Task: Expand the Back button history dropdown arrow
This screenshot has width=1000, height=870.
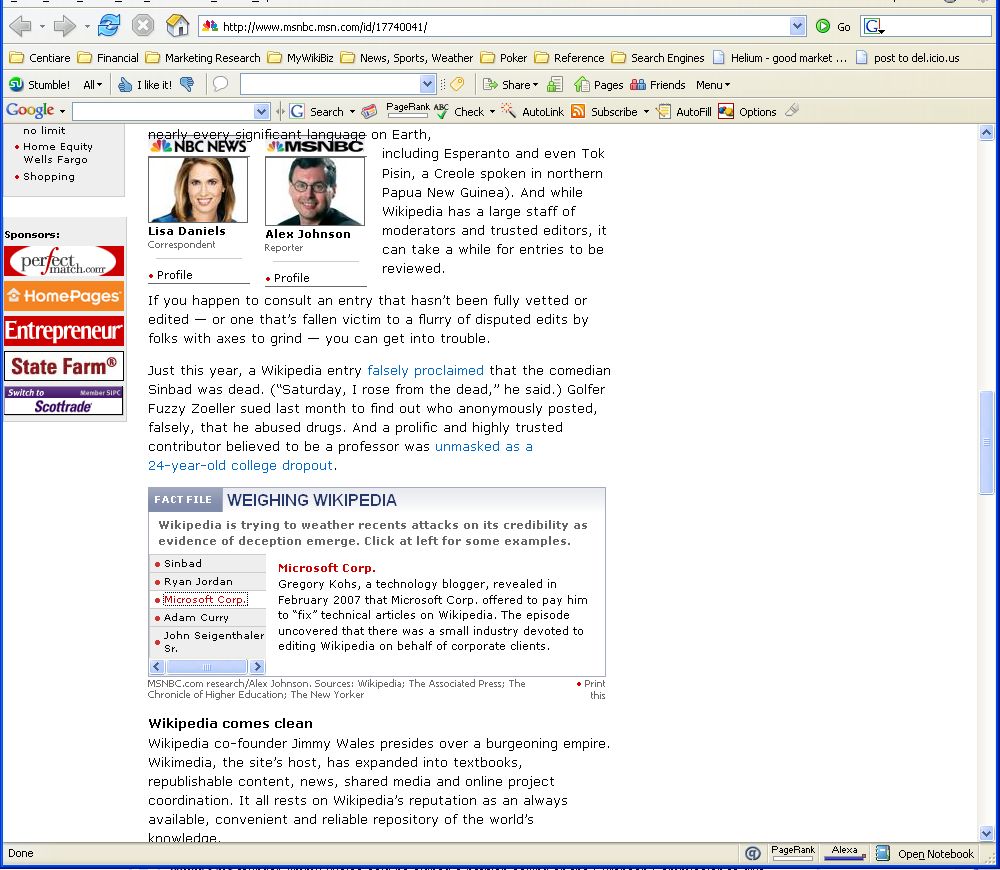Action: click(x=42, y=27)
